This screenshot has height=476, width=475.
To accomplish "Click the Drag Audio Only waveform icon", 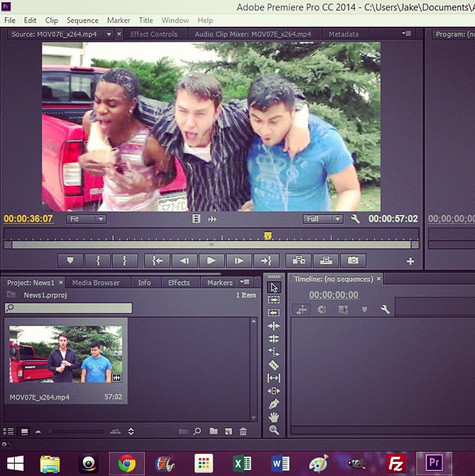I will (x=212, y=219).
